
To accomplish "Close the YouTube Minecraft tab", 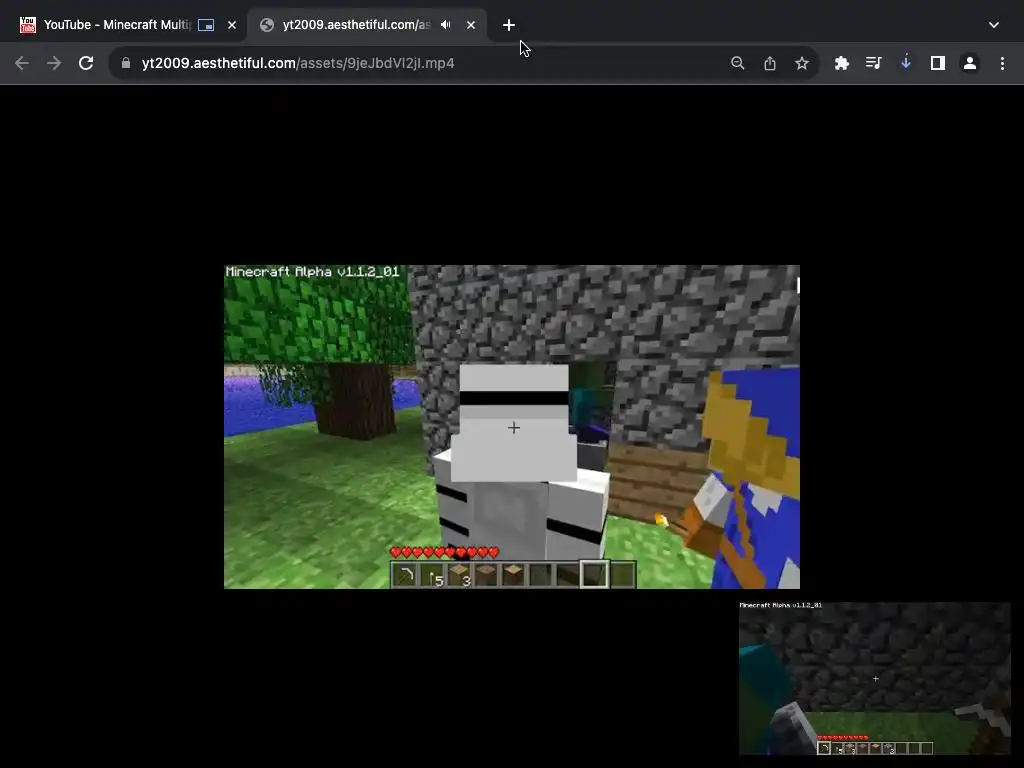I will point(232,25).
